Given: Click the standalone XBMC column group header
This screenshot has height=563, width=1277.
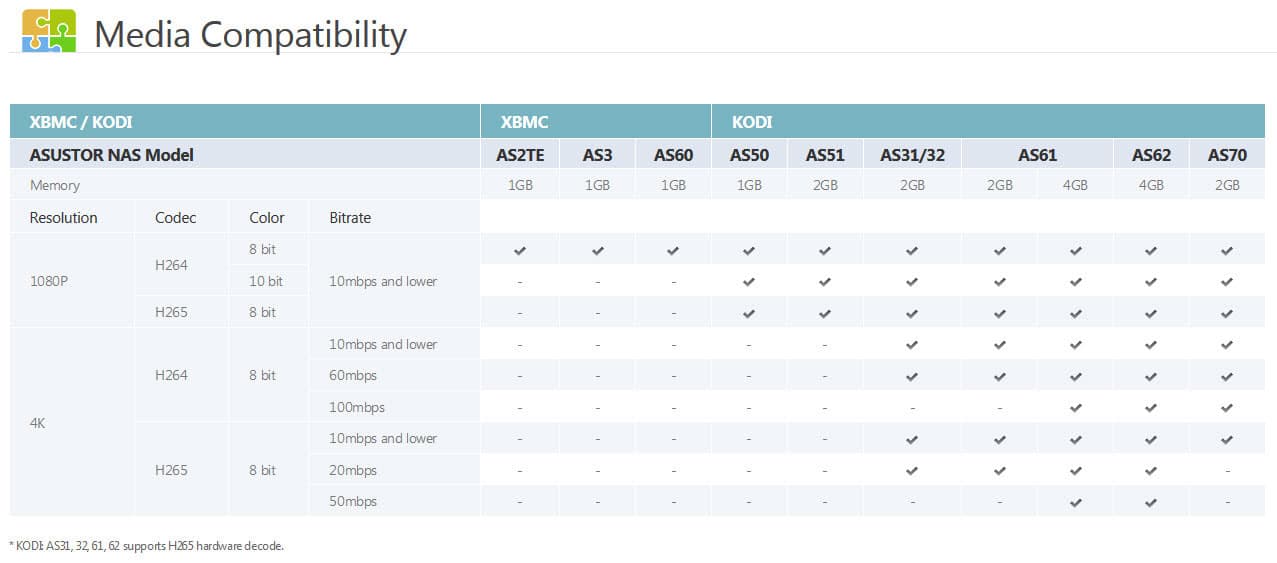Looking at the screenshot, I should tap(596, 122).
